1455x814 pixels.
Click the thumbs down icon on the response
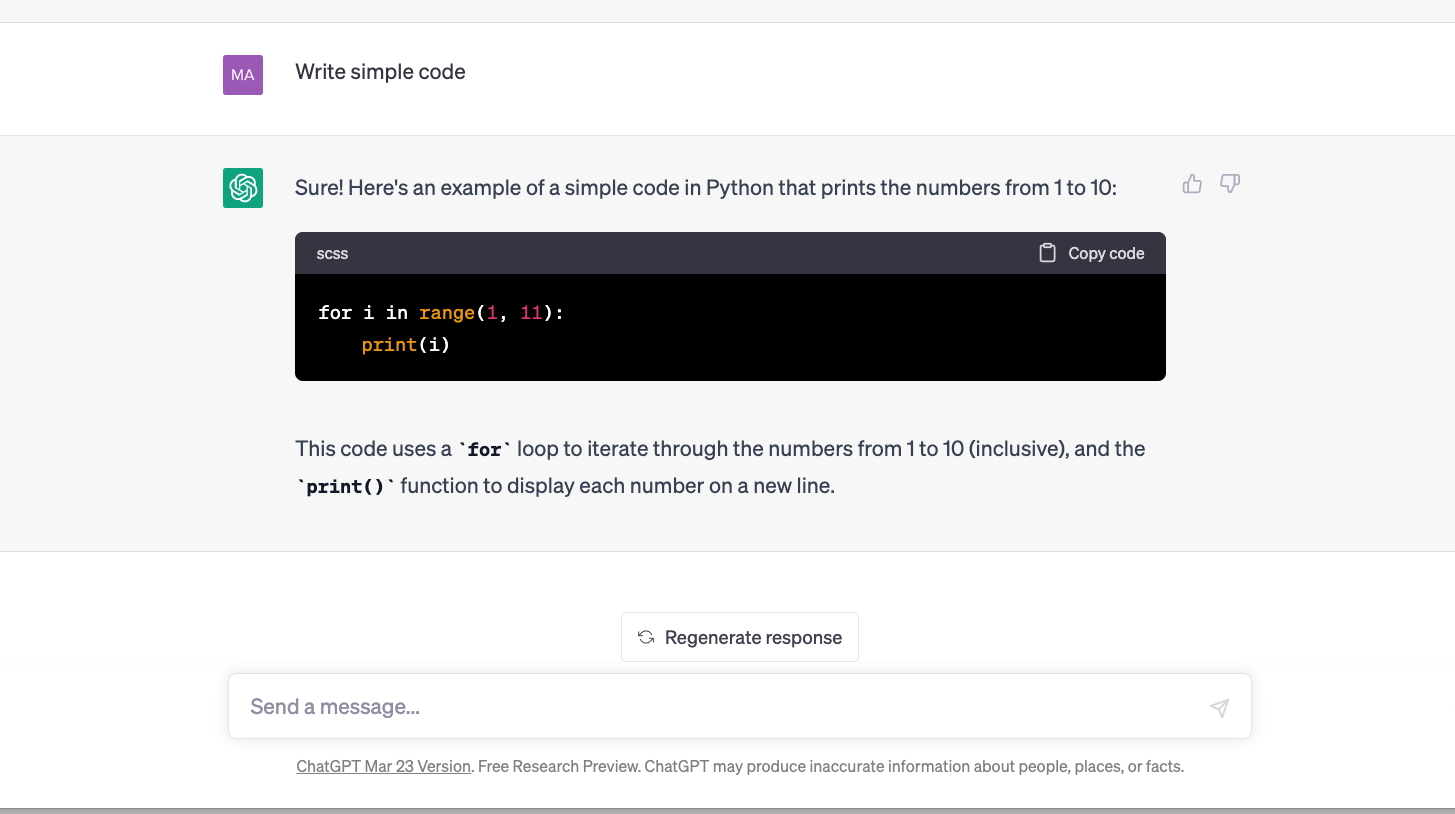click(x=1230, y=184)
